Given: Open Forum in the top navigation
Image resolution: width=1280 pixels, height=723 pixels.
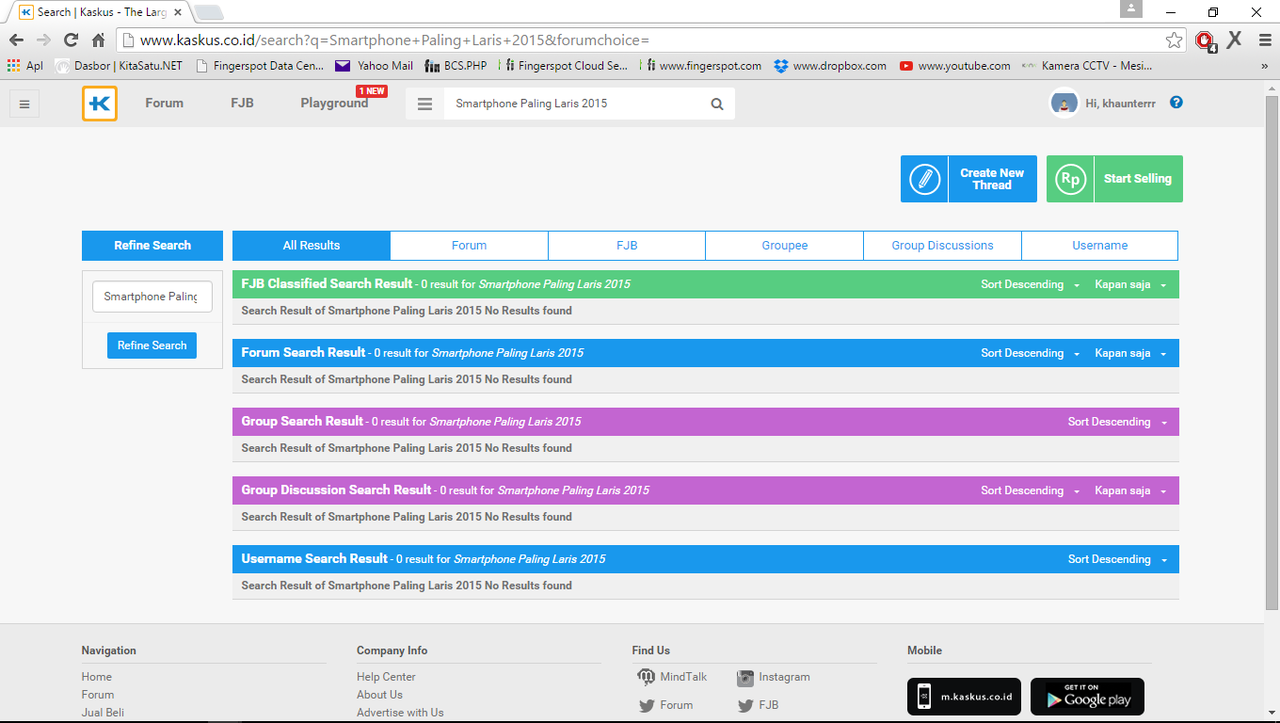Looking at the screenshot, I should click(x=164, y=103).
